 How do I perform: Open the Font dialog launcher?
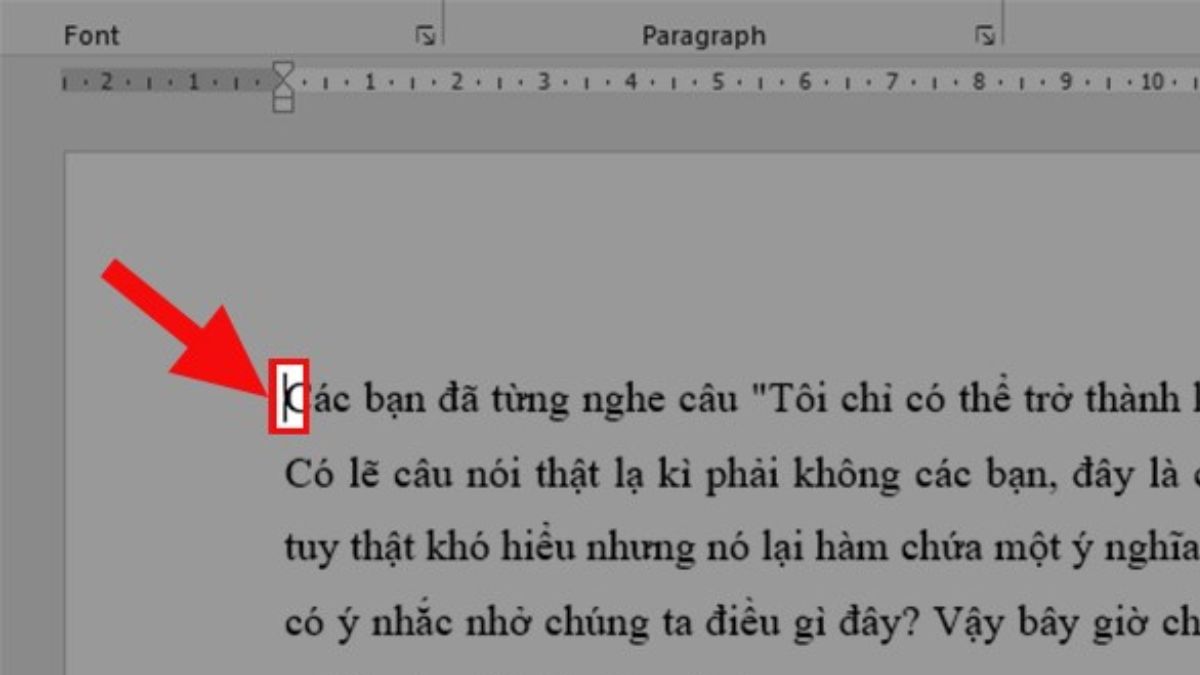425,36
